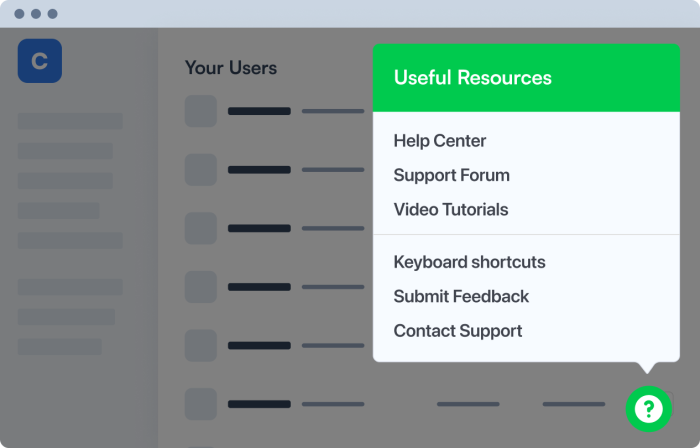This screenshot has height=448, width=700.
Task: Click the last sidebar navigation placeholder item
Action: [60, 346]
